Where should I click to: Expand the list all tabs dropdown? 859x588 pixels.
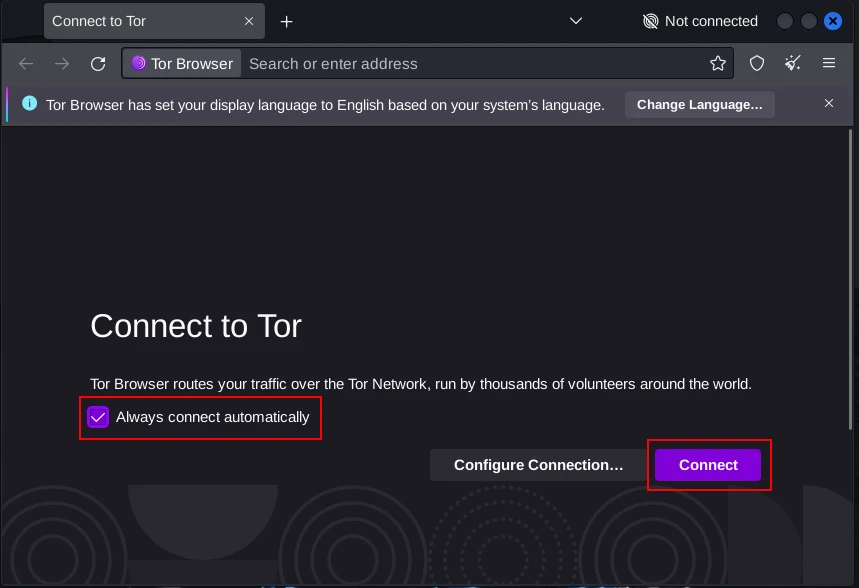[x=576, y=21]
